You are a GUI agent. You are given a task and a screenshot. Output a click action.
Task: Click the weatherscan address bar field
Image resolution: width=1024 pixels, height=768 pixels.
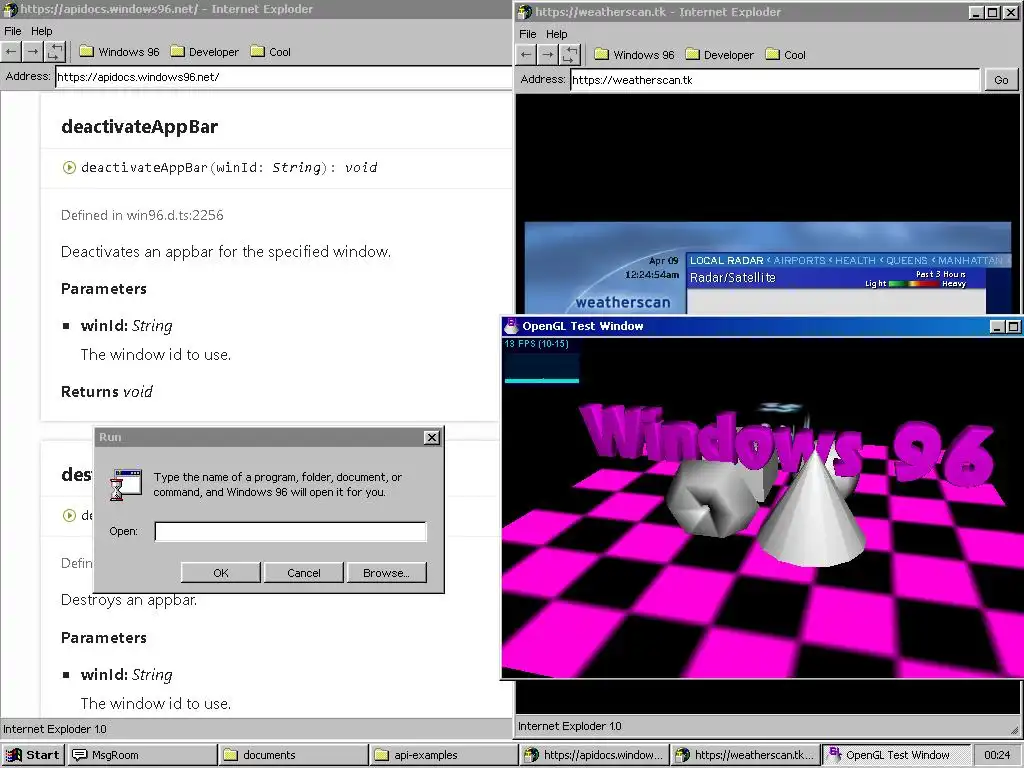[775, 80]
